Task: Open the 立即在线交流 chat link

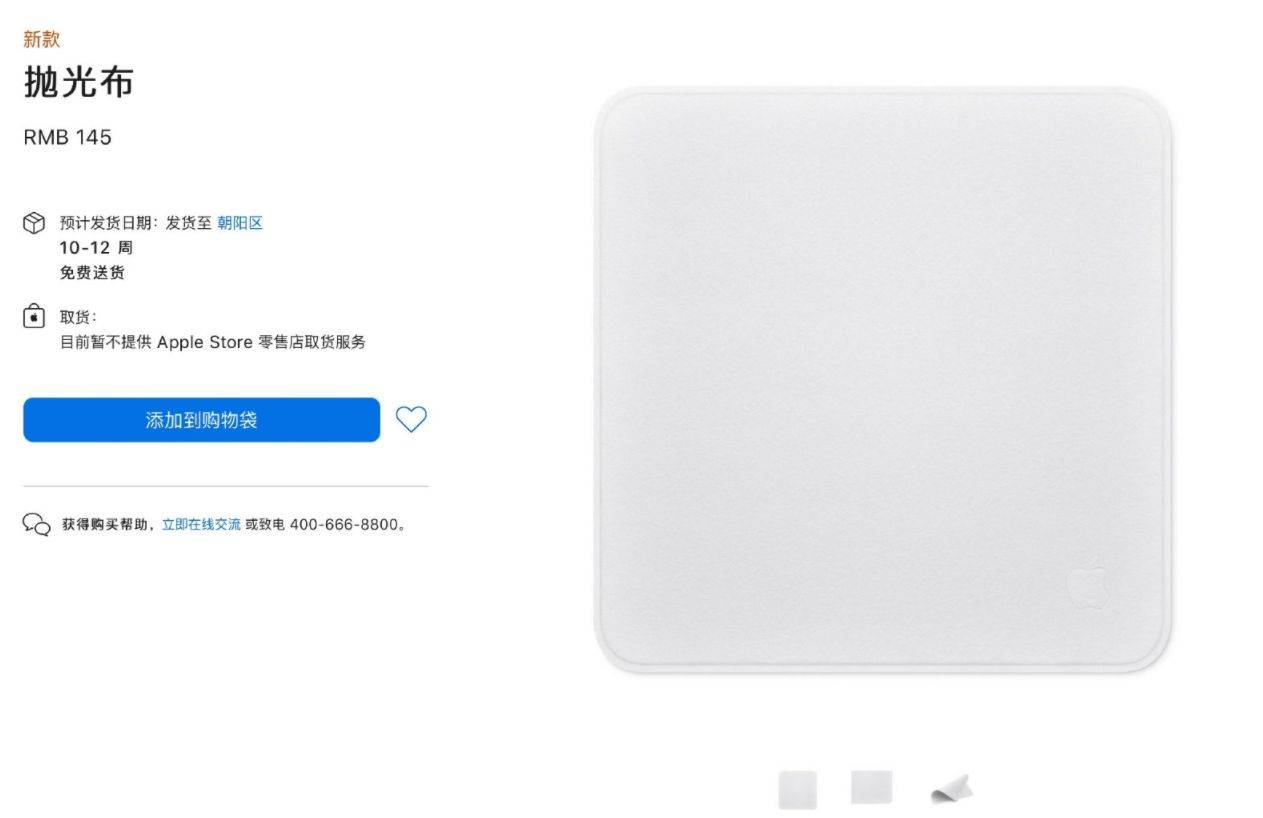Action: point(201,524)
